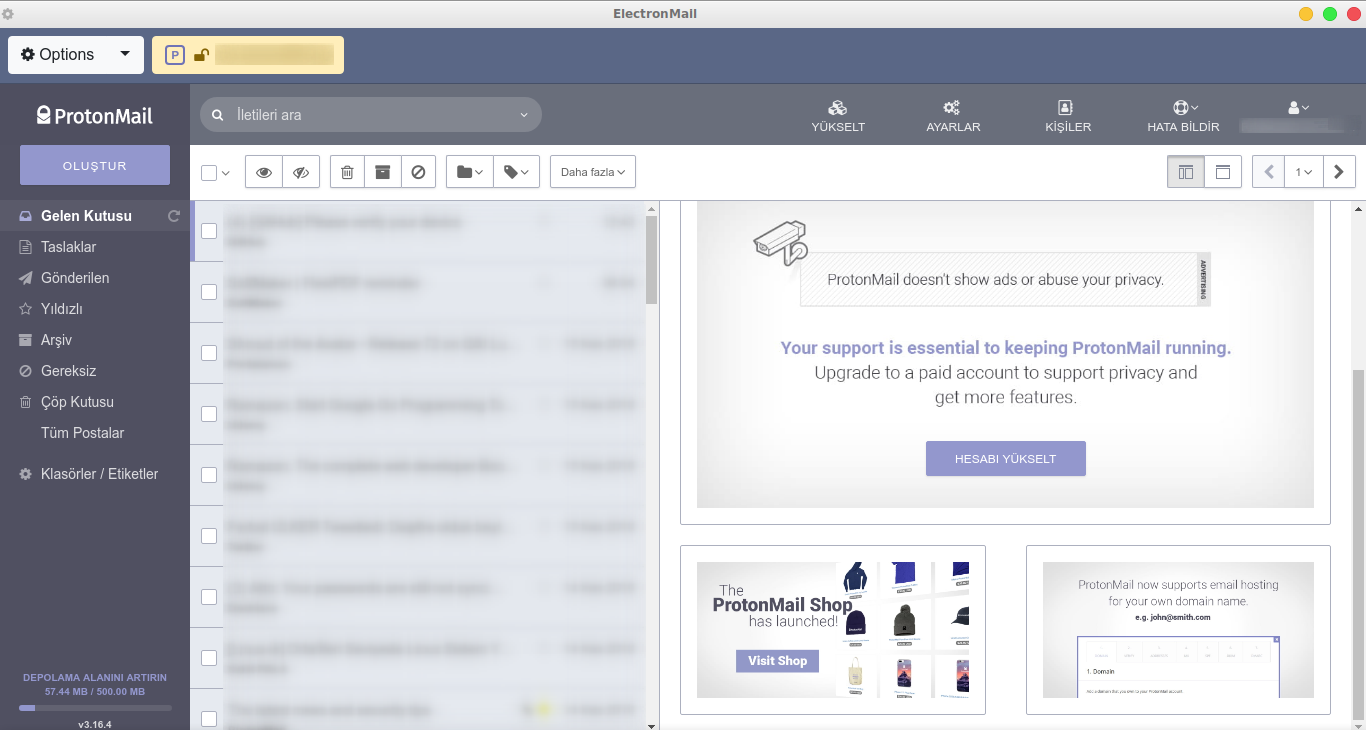Open page number 1 dropdown
Viewport: 1366px width, 730px height.
pyautogui.click(x=1304, y=172)
